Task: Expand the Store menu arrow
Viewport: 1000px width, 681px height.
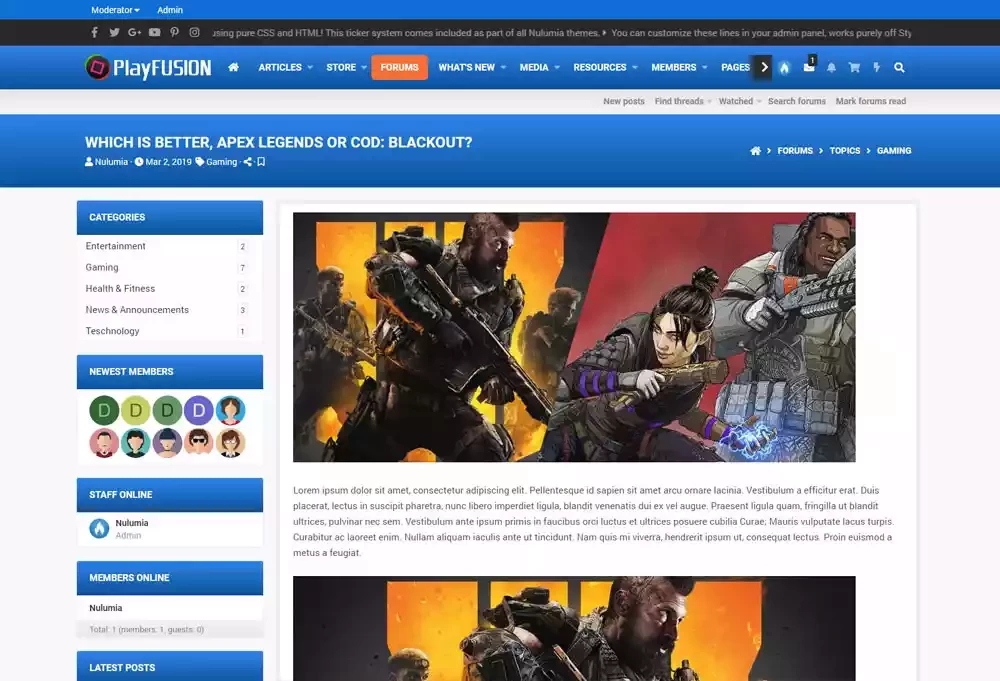Action: (x=364, y=67)
